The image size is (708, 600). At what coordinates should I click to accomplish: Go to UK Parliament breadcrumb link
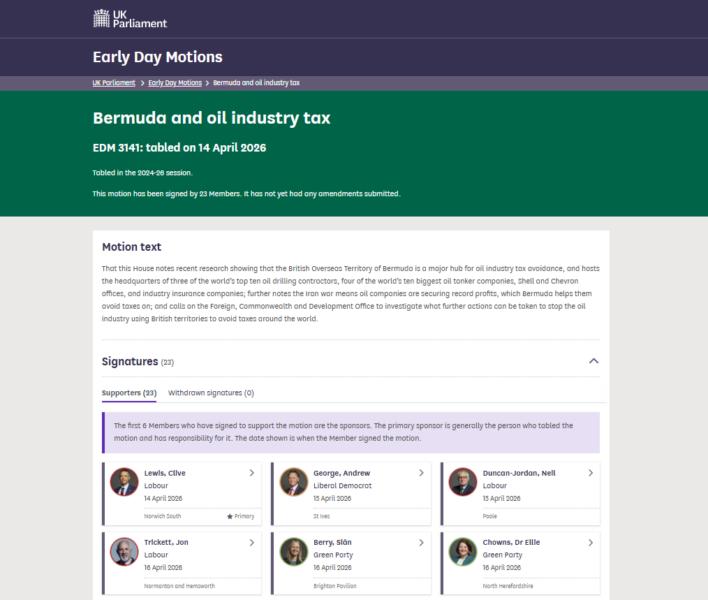(x=114, y=82)
